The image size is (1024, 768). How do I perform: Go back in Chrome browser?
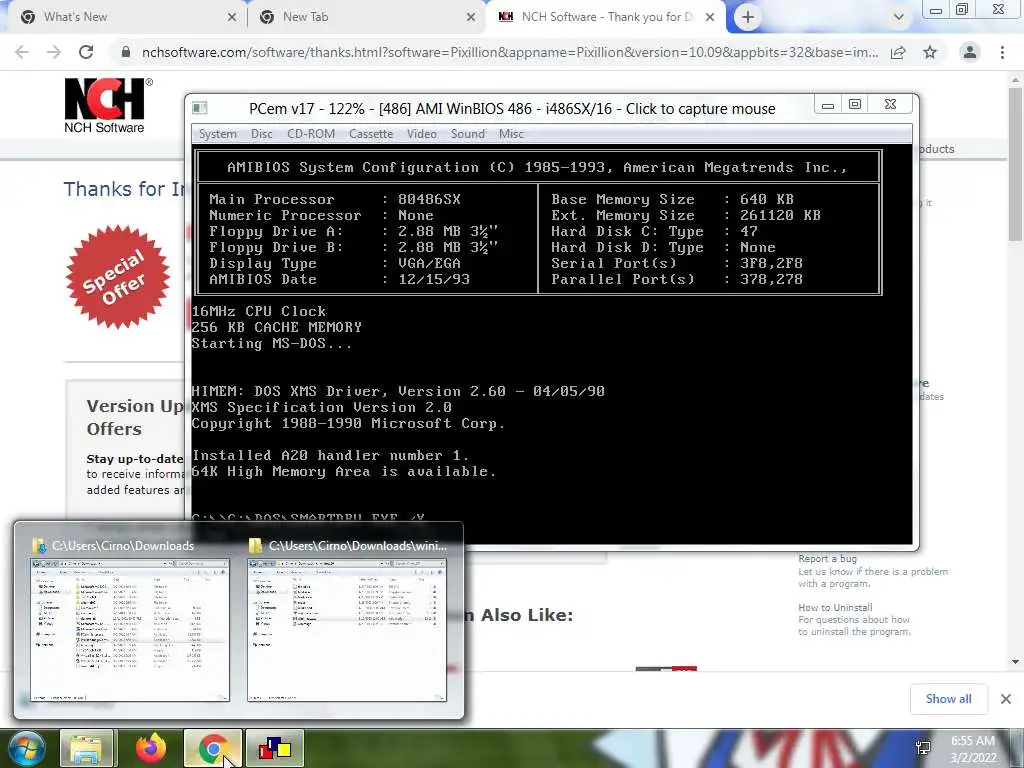pyautogui.click(x=22, y=52)
